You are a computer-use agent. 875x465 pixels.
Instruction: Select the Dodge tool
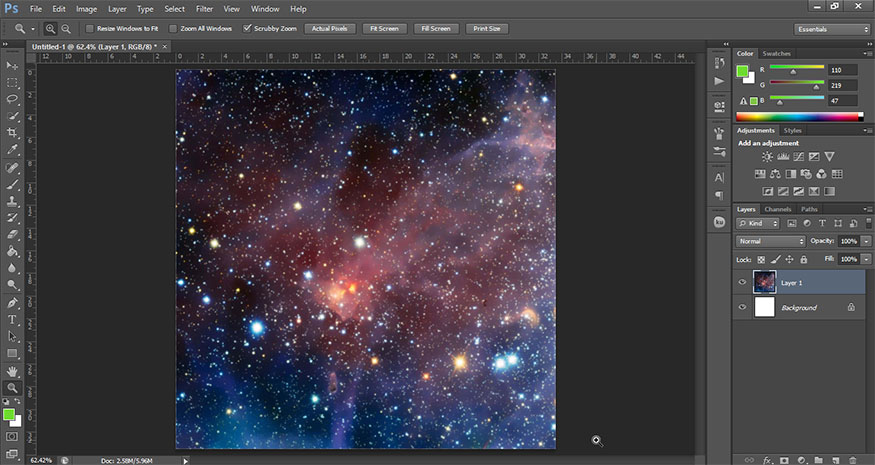12,285
